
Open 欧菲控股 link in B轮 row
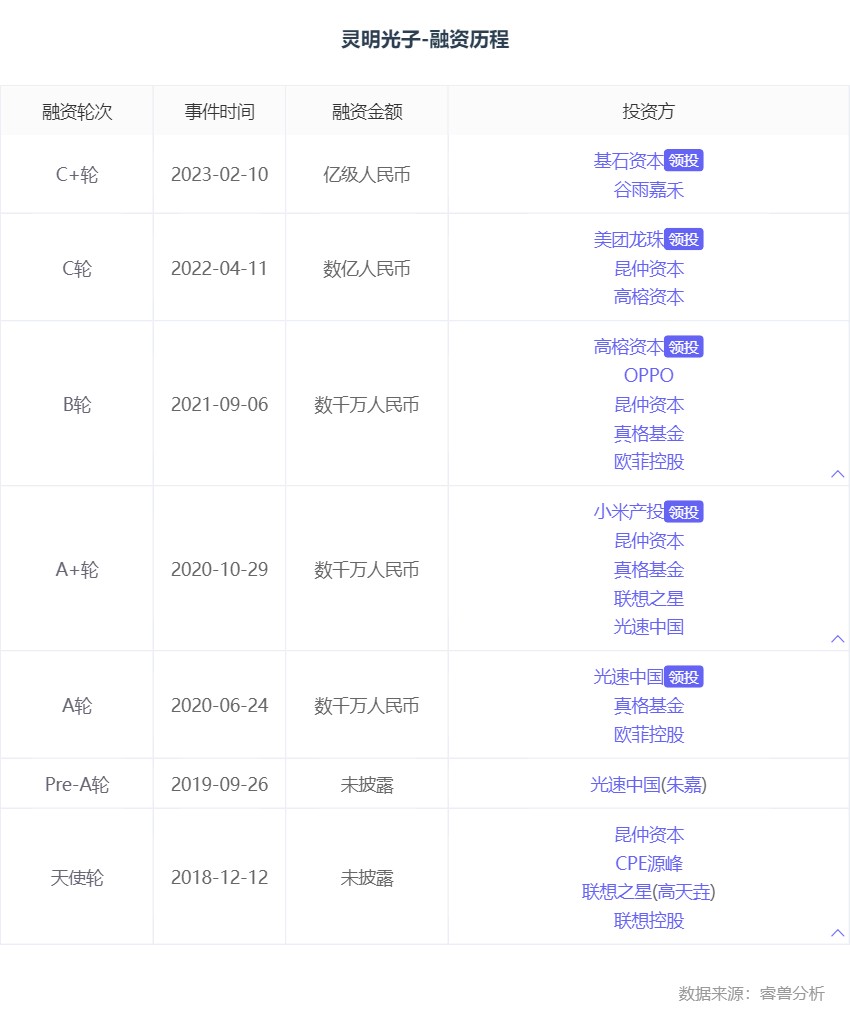[x=648, y=462]
